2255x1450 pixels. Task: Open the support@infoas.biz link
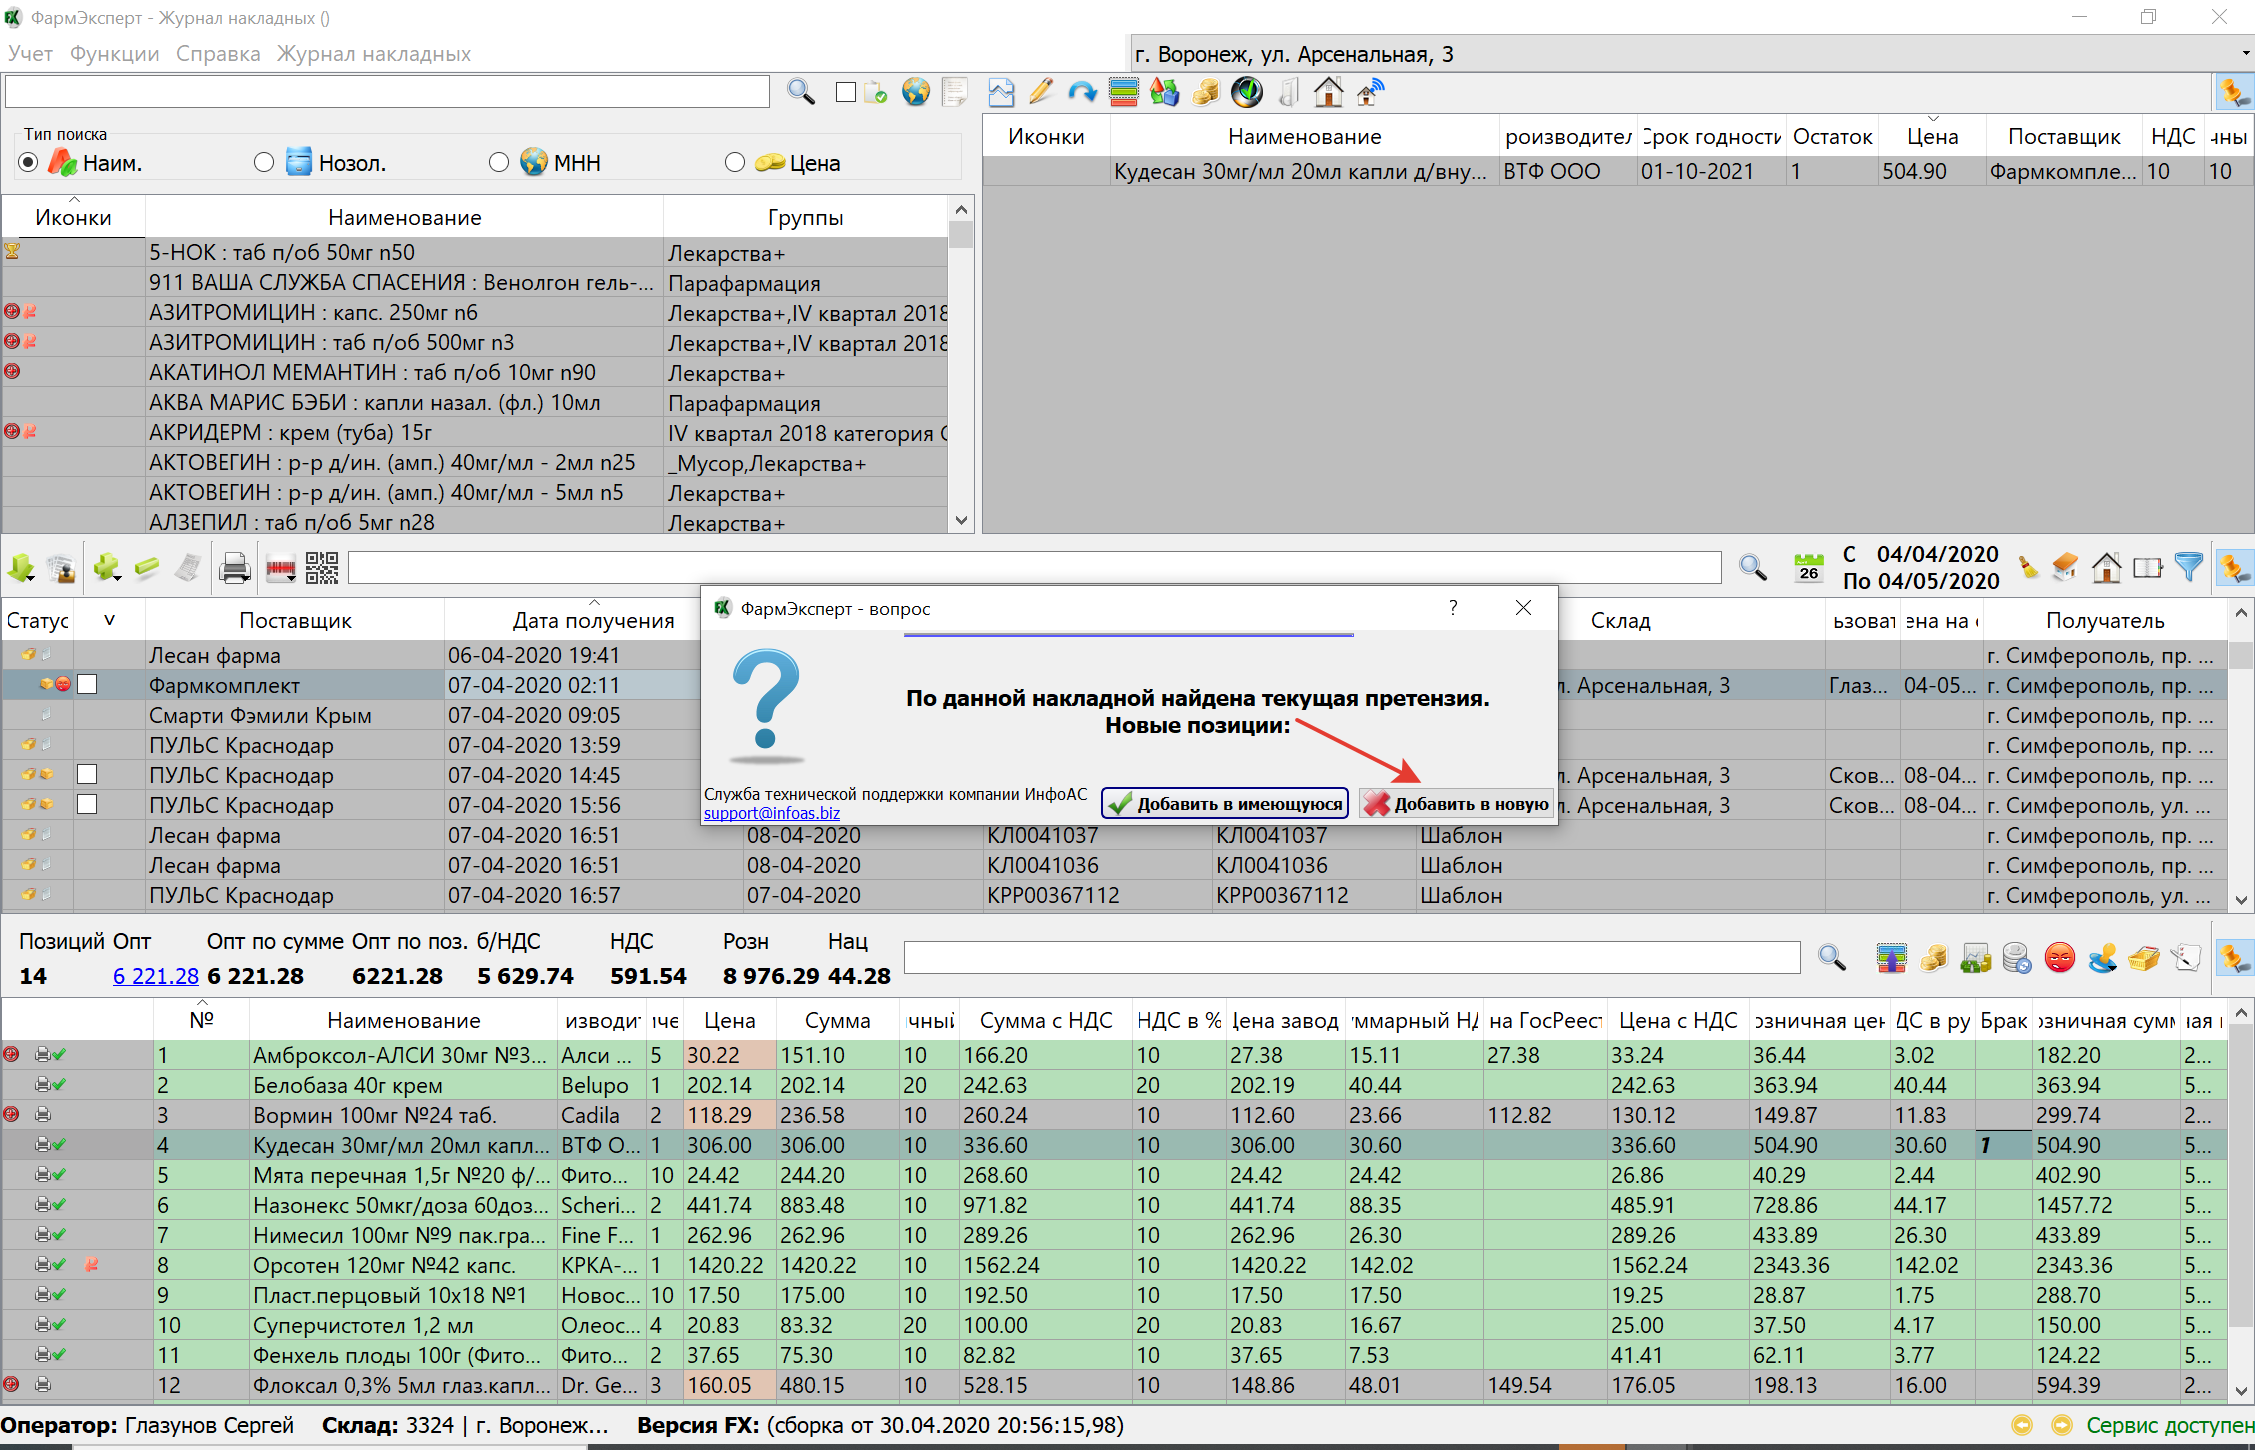pos(771,813)
